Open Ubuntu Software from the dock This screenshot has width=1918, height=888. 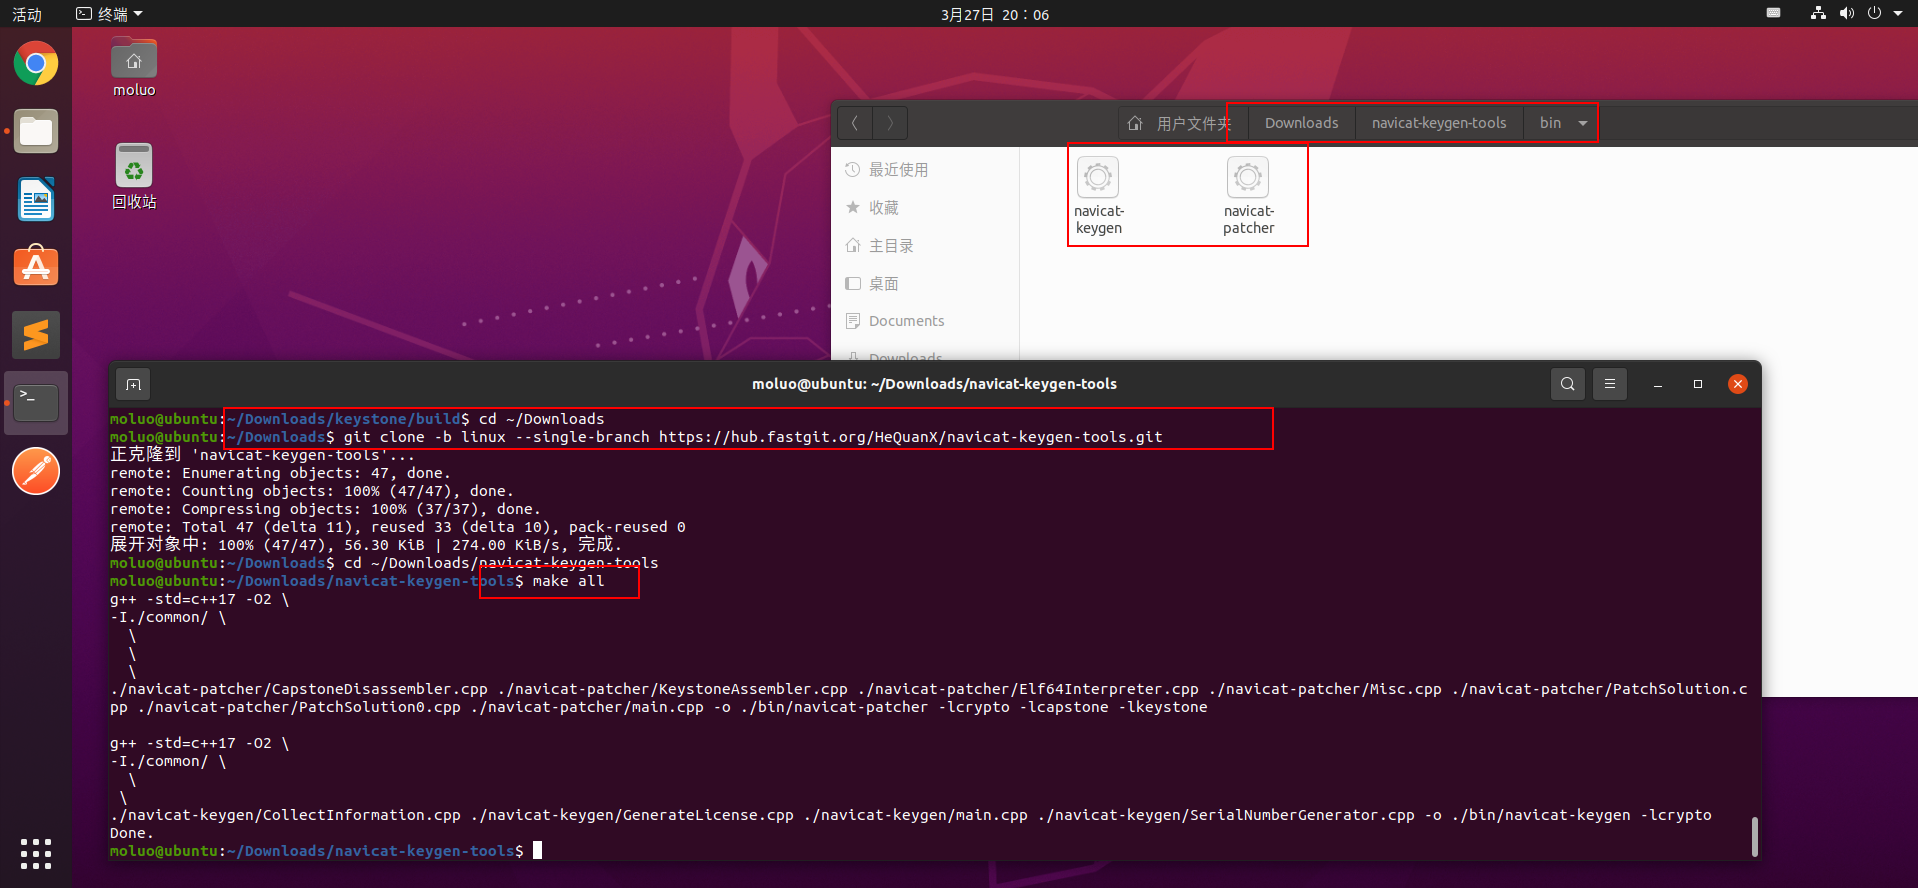click(x=36, y=267)
